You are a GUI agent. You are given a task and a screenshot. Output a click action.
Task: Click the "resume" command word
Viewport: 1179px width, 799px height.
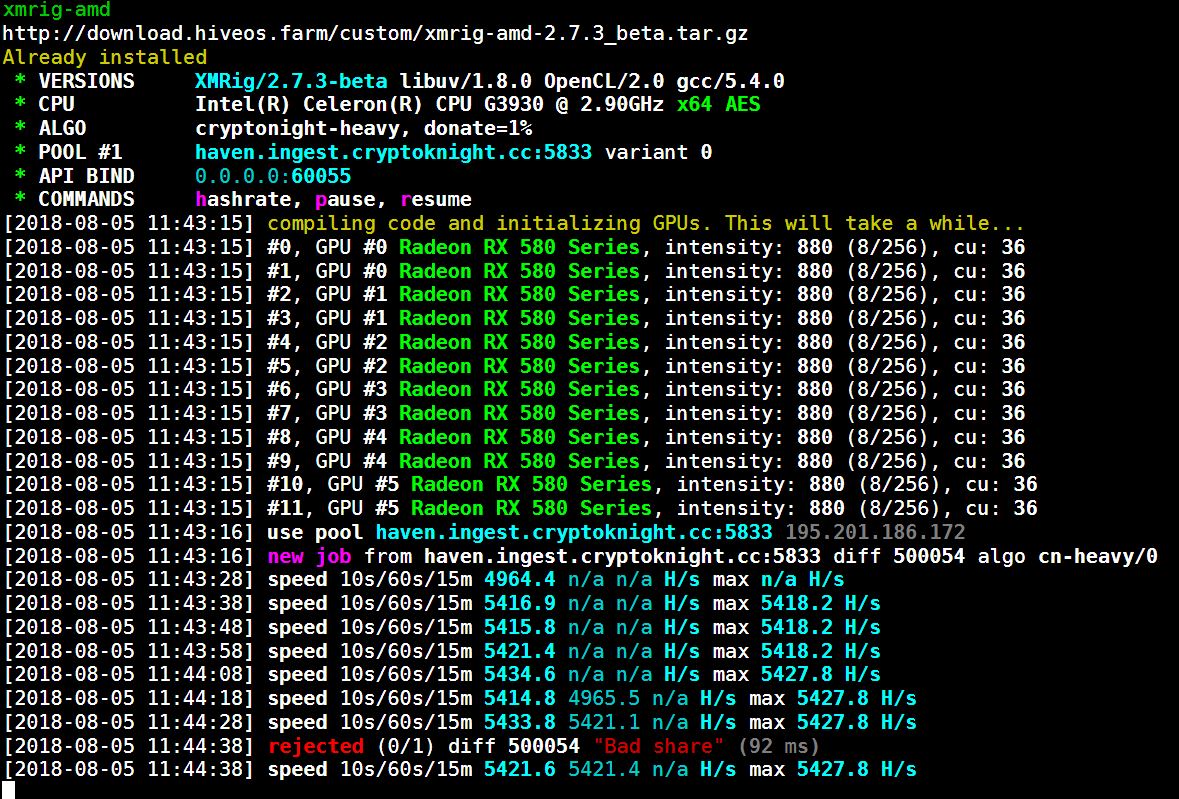tap(435, 200)
